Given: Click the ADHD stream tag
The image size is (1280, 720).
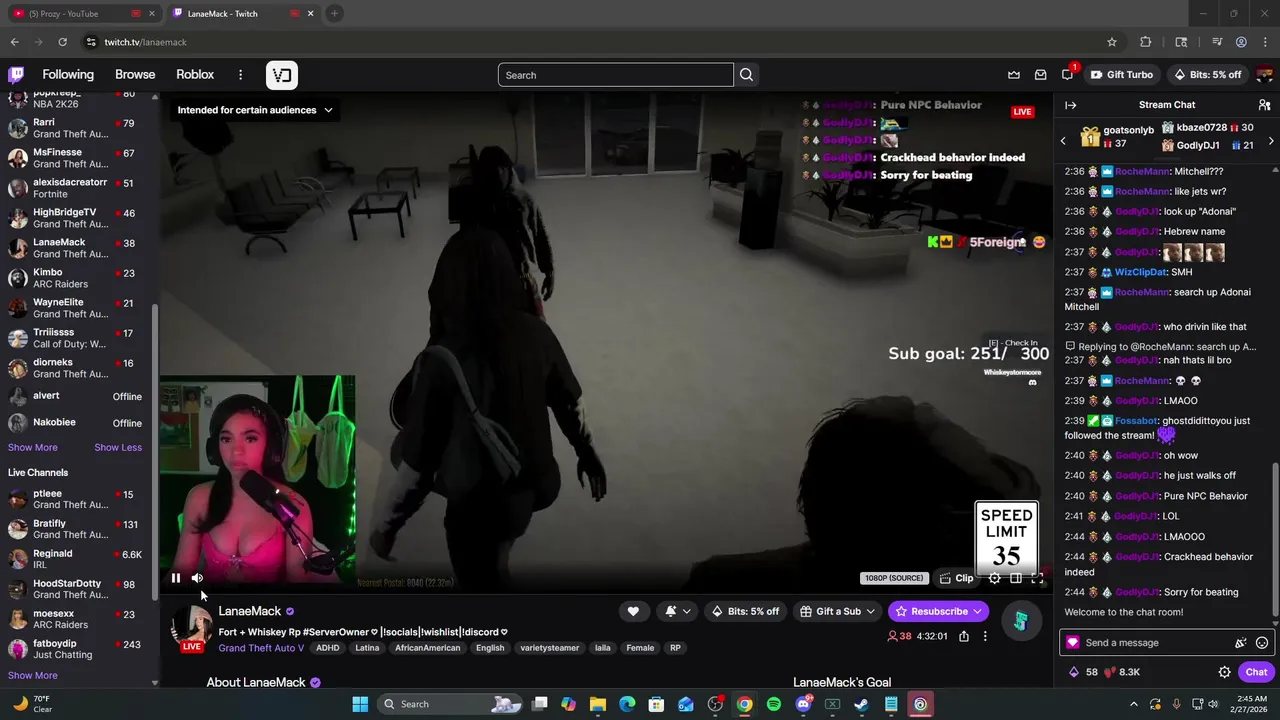Looking at the screenshot, I should [x=328, y=648].
